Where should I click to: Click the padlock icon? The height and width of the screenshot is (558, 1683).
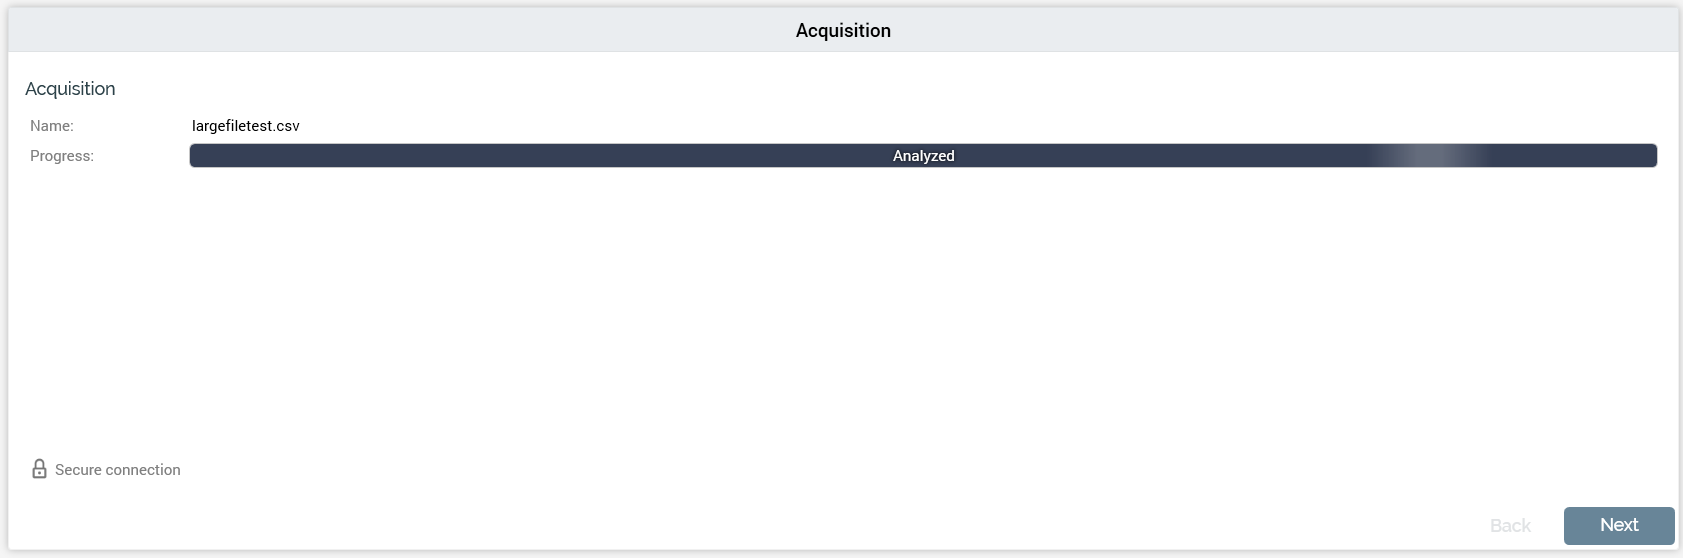click(39, 469)
